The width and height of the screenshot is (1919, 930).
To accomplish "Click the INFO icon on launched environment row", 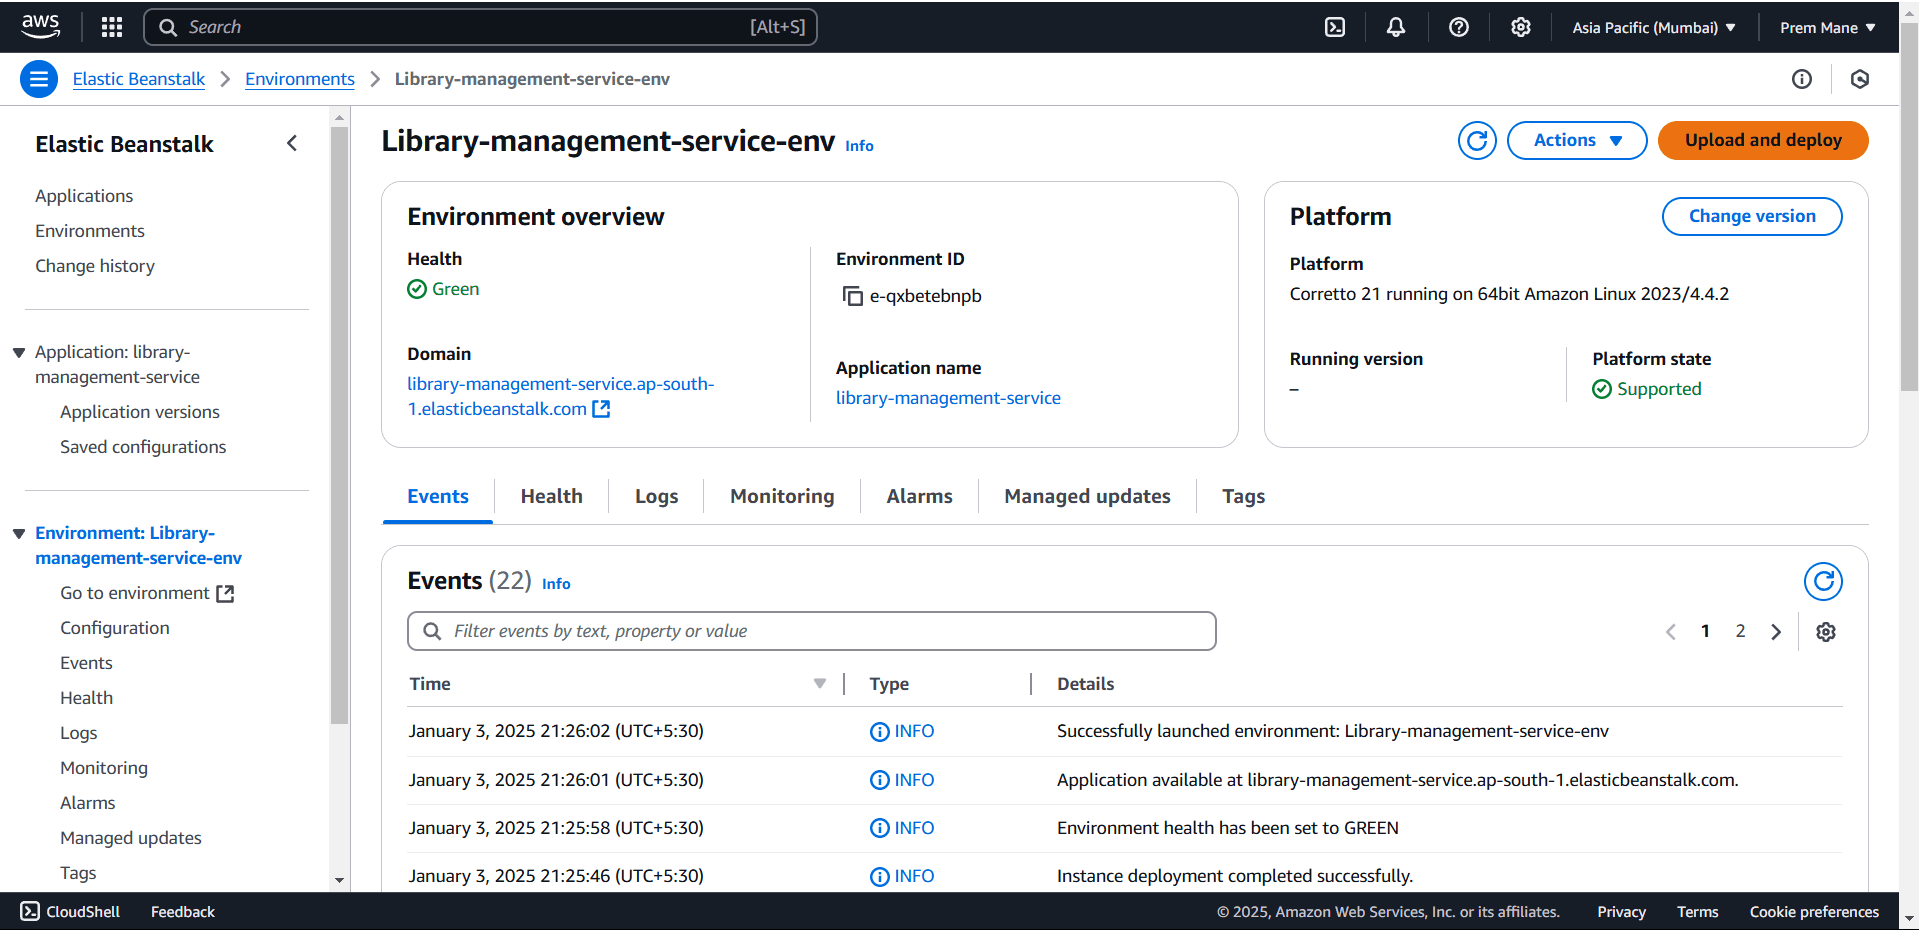I will tap(880, 732).
